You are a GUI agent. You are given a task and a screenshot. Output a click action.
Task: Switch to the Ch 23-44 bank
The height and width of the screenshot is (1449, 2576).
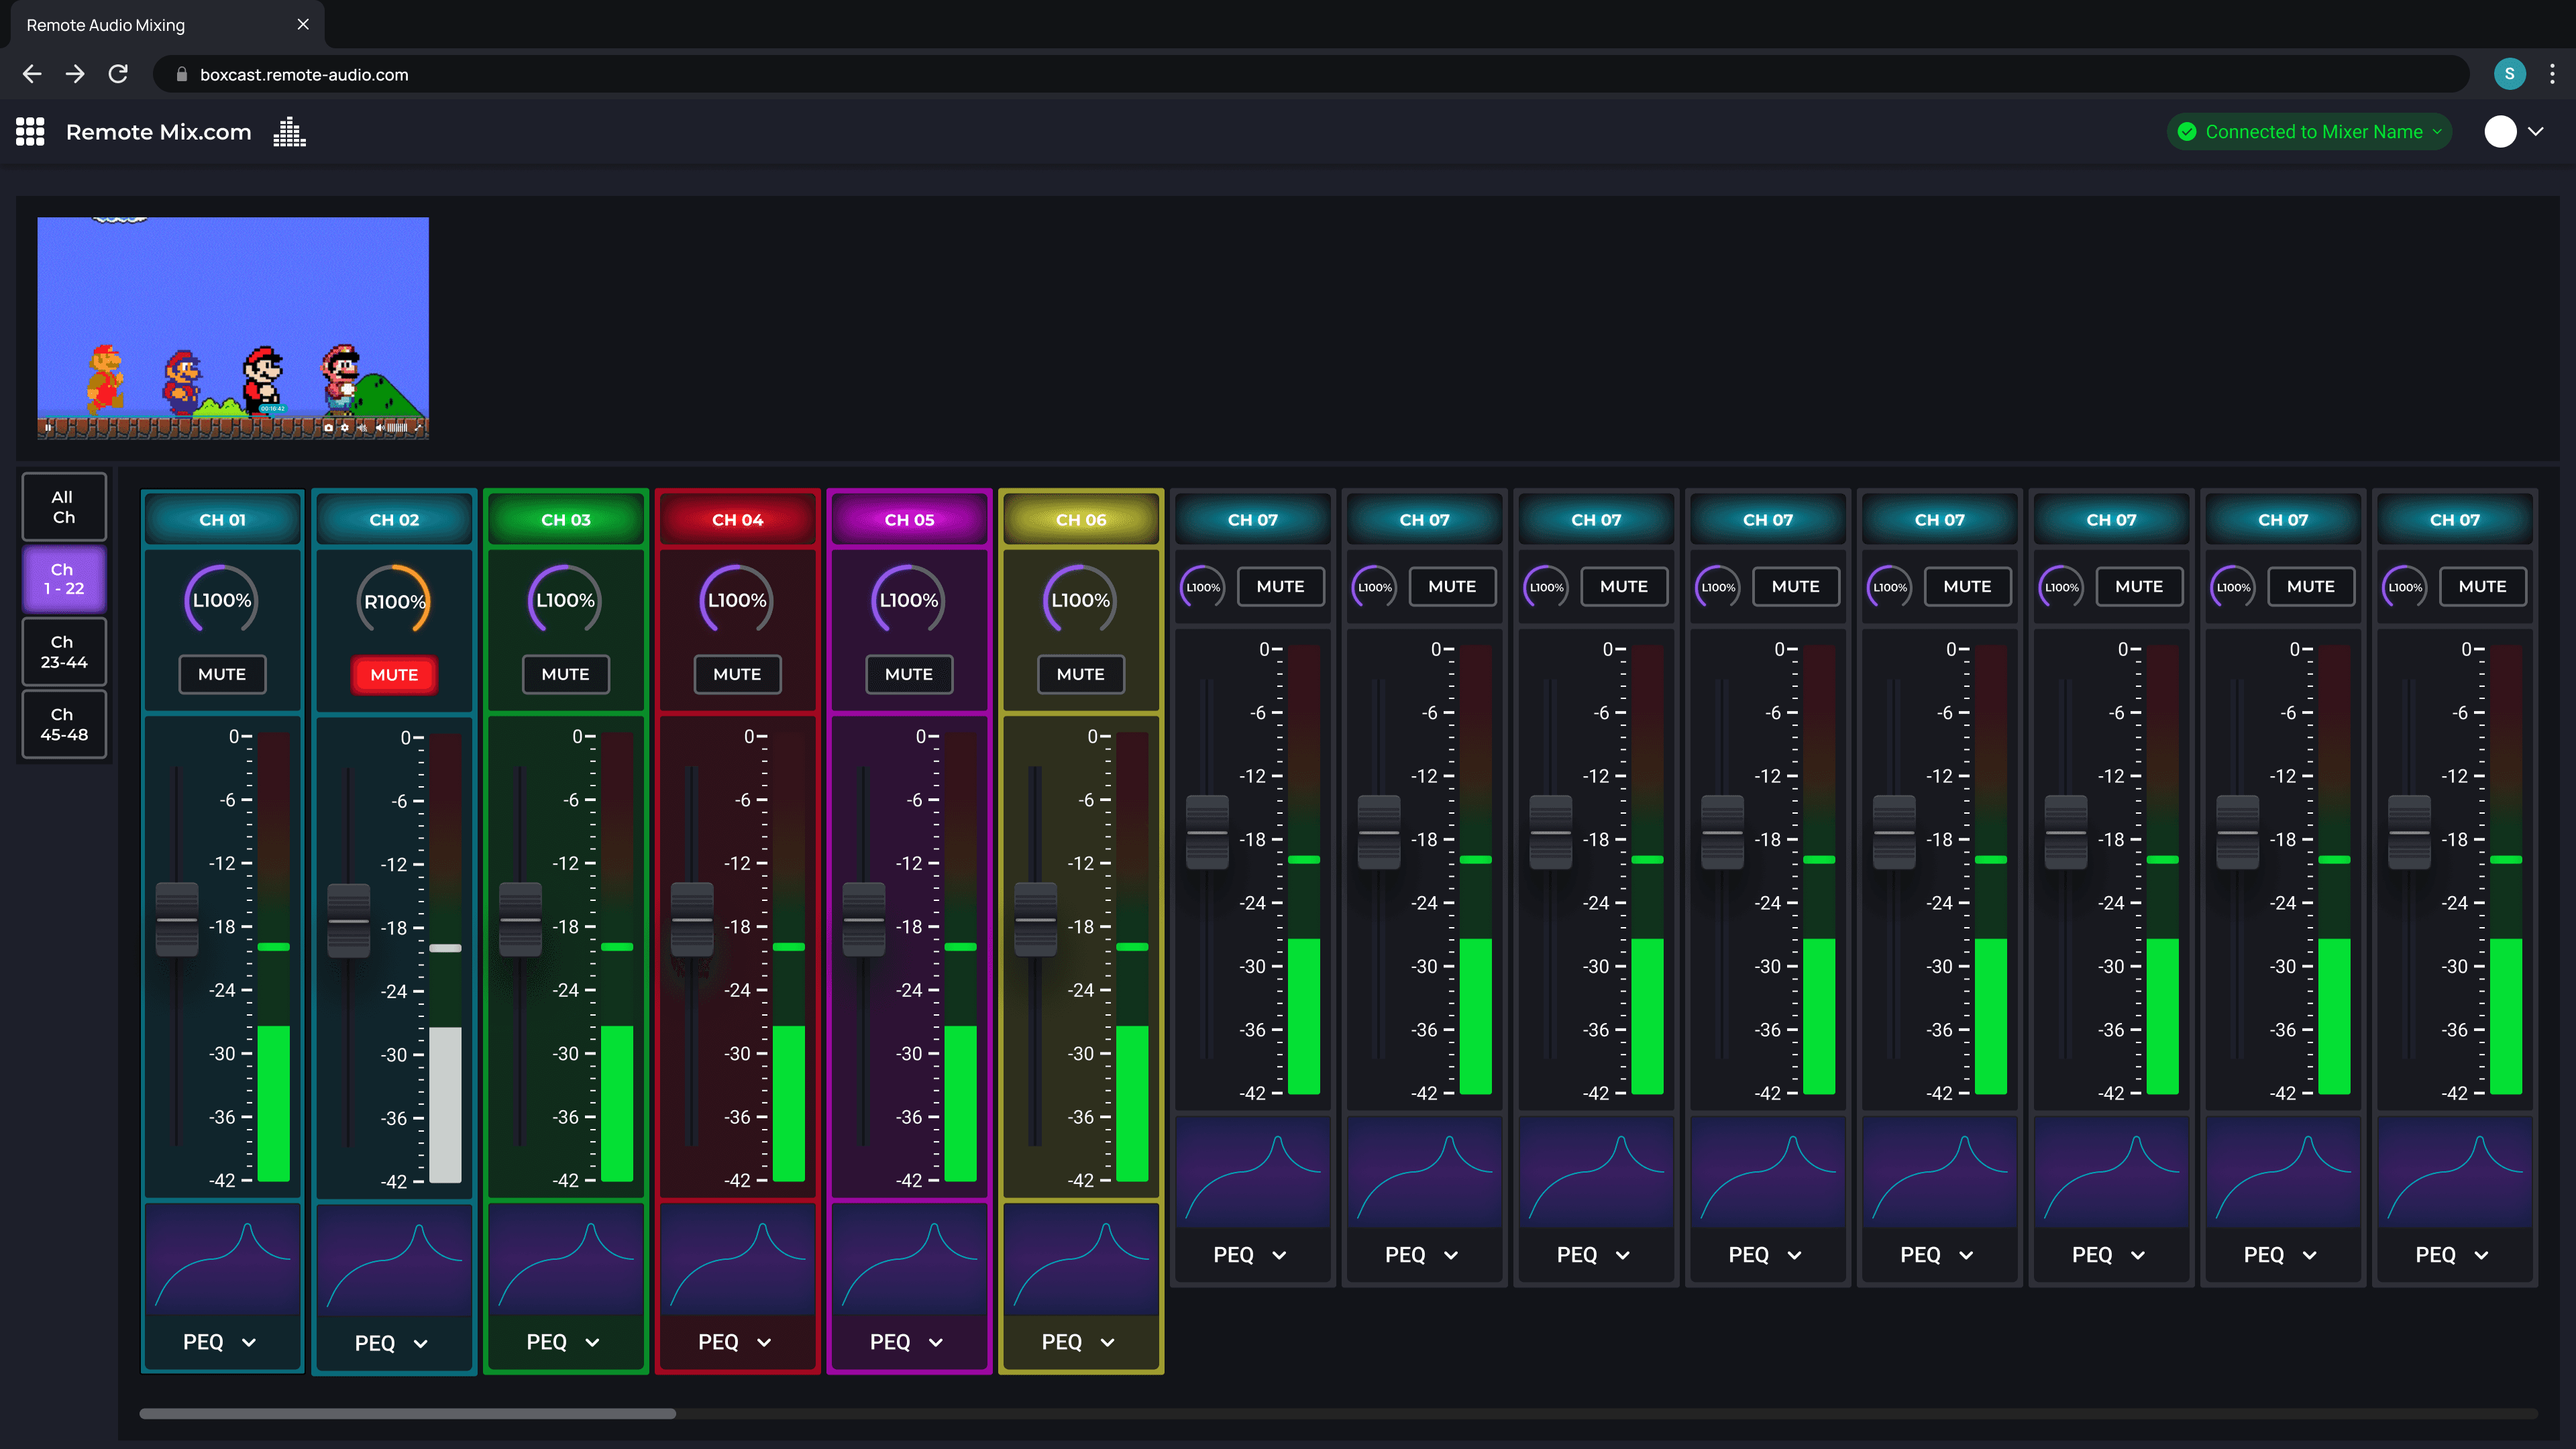(64, 652)
